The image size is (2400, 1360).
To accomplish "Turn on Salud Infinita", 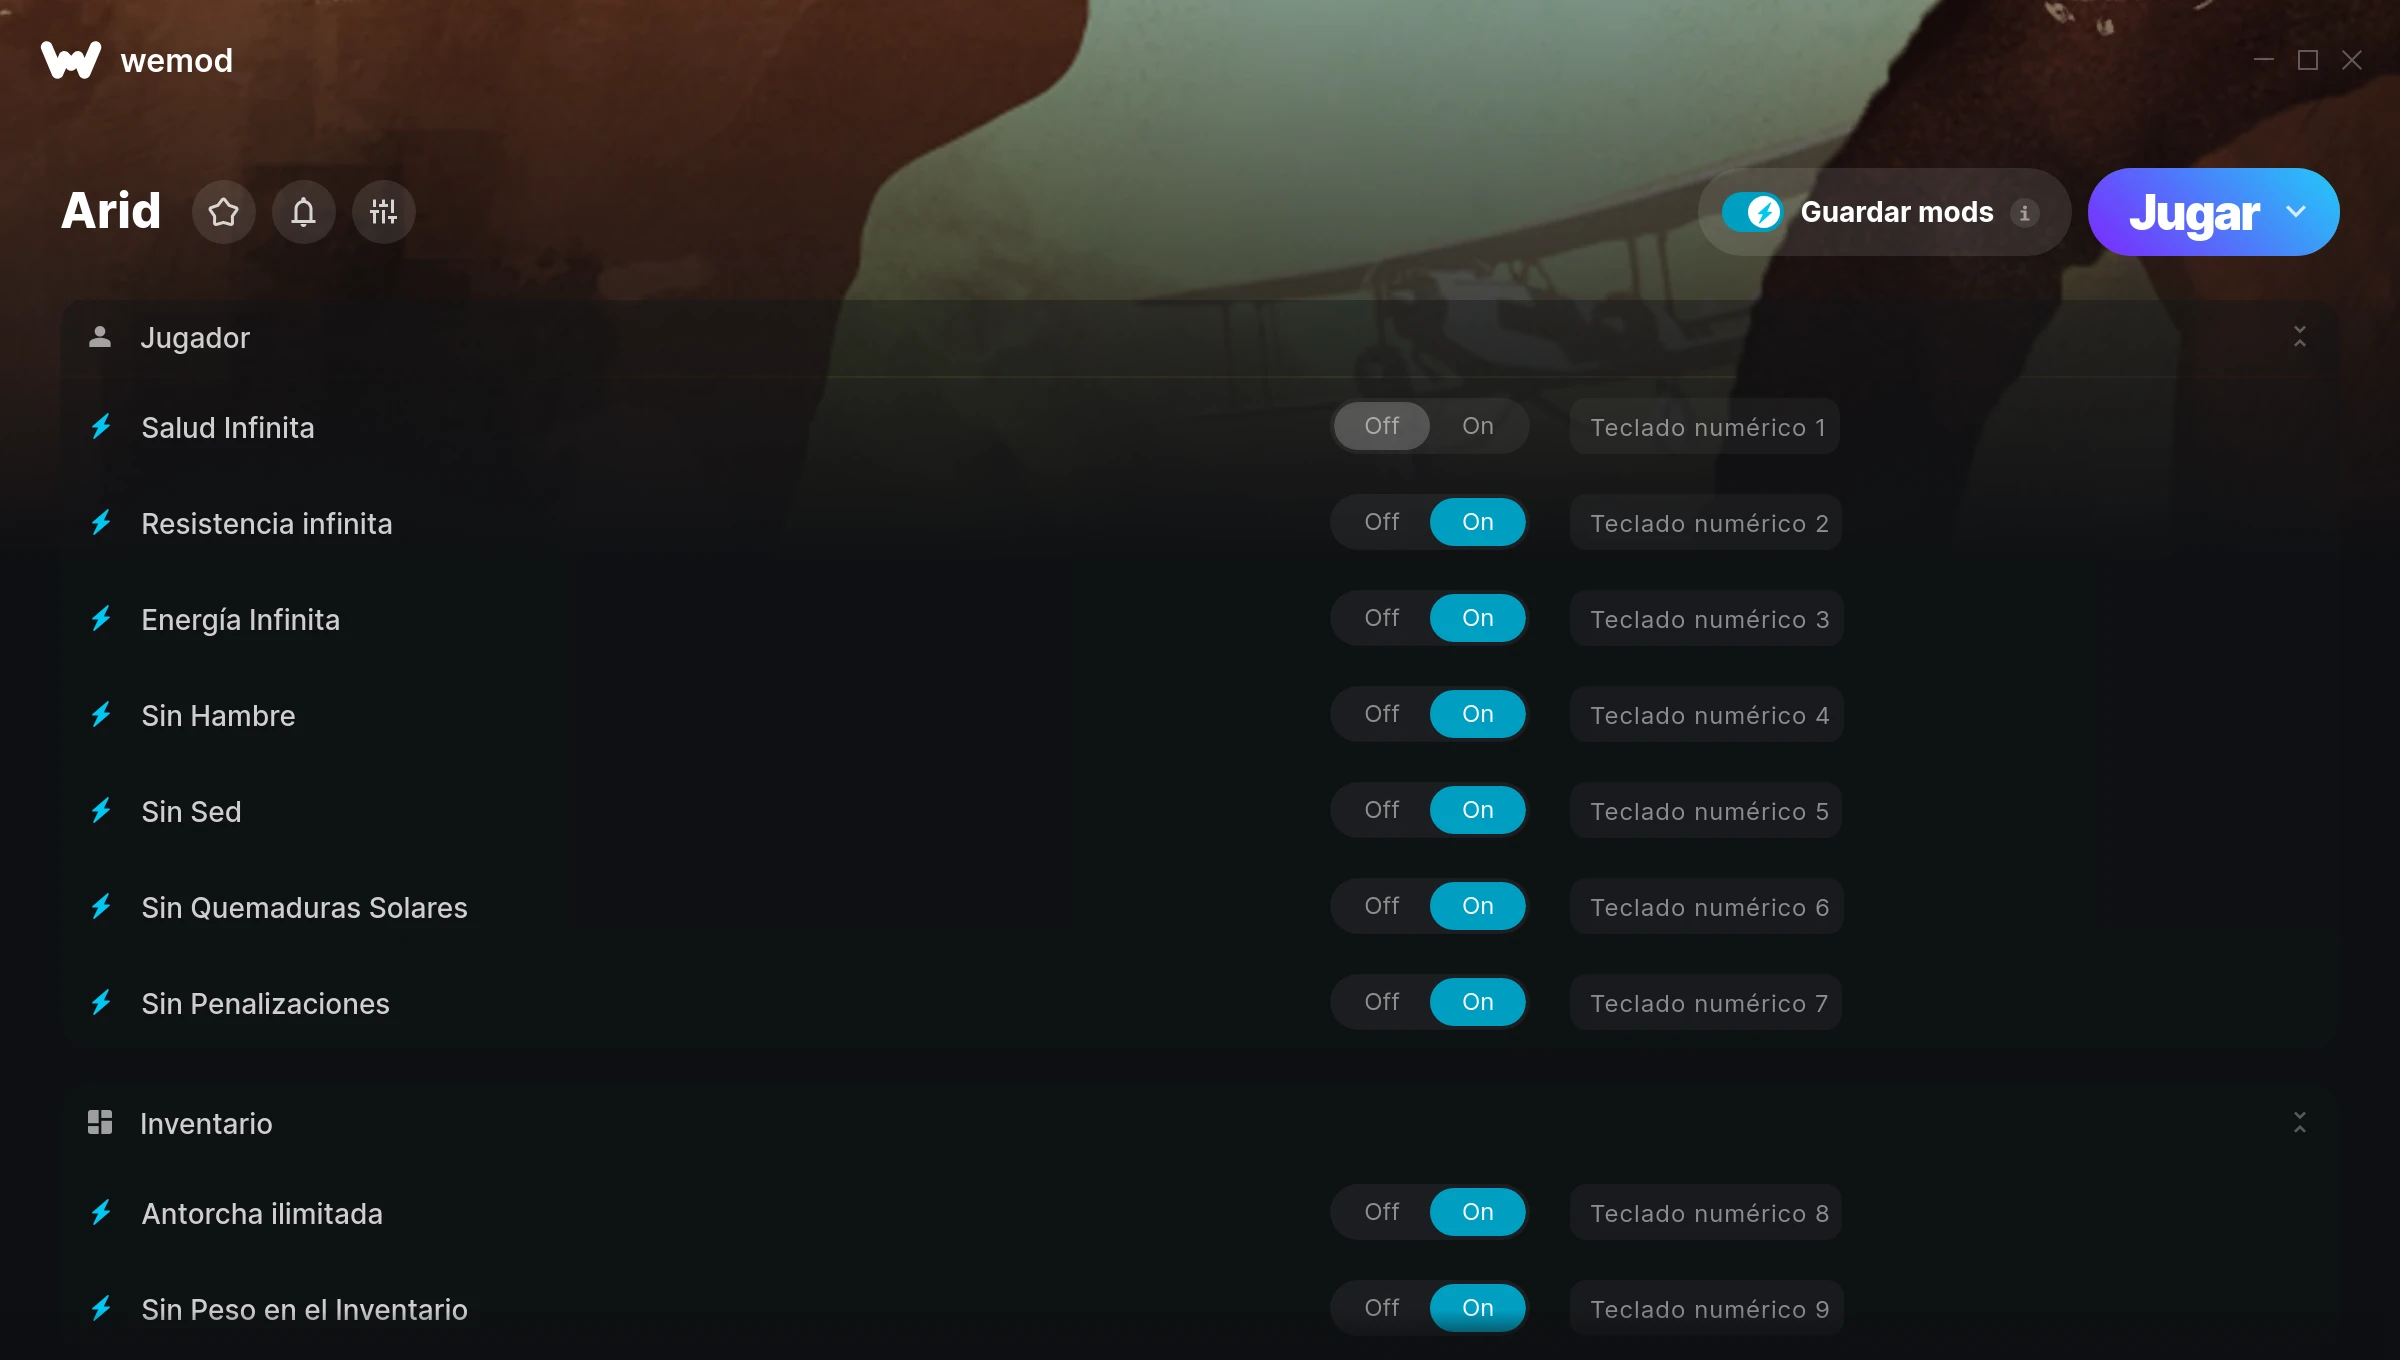I will (x=1478, y=426).
